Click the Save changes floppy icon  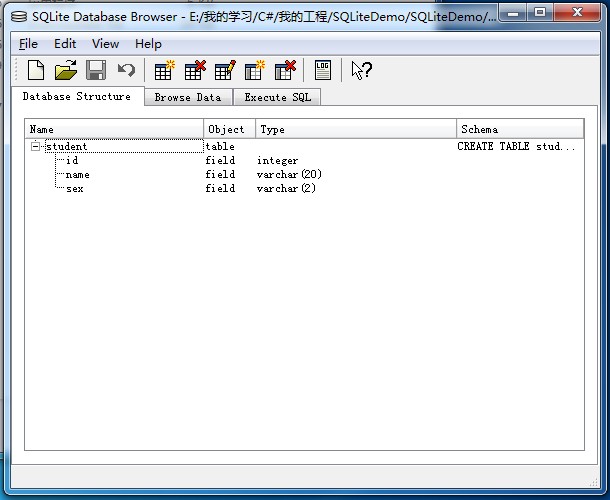tap(96, 70)
